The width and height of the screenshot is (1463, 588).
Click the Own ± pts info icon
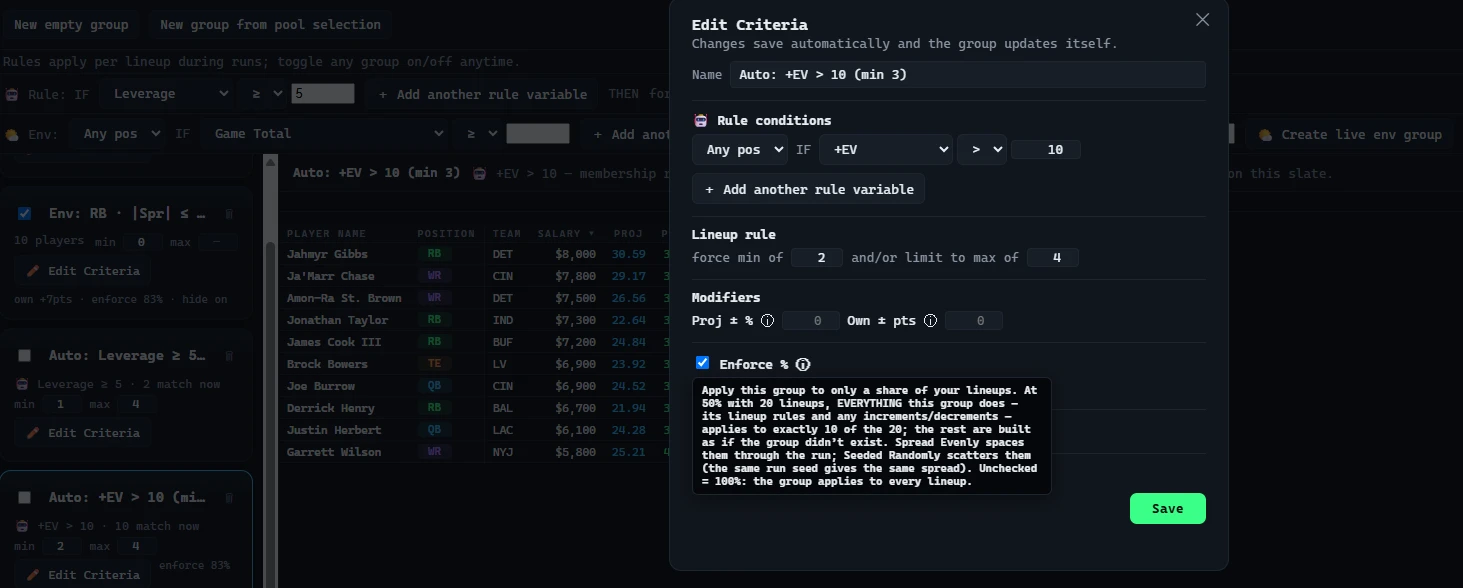tap(930, 321)
